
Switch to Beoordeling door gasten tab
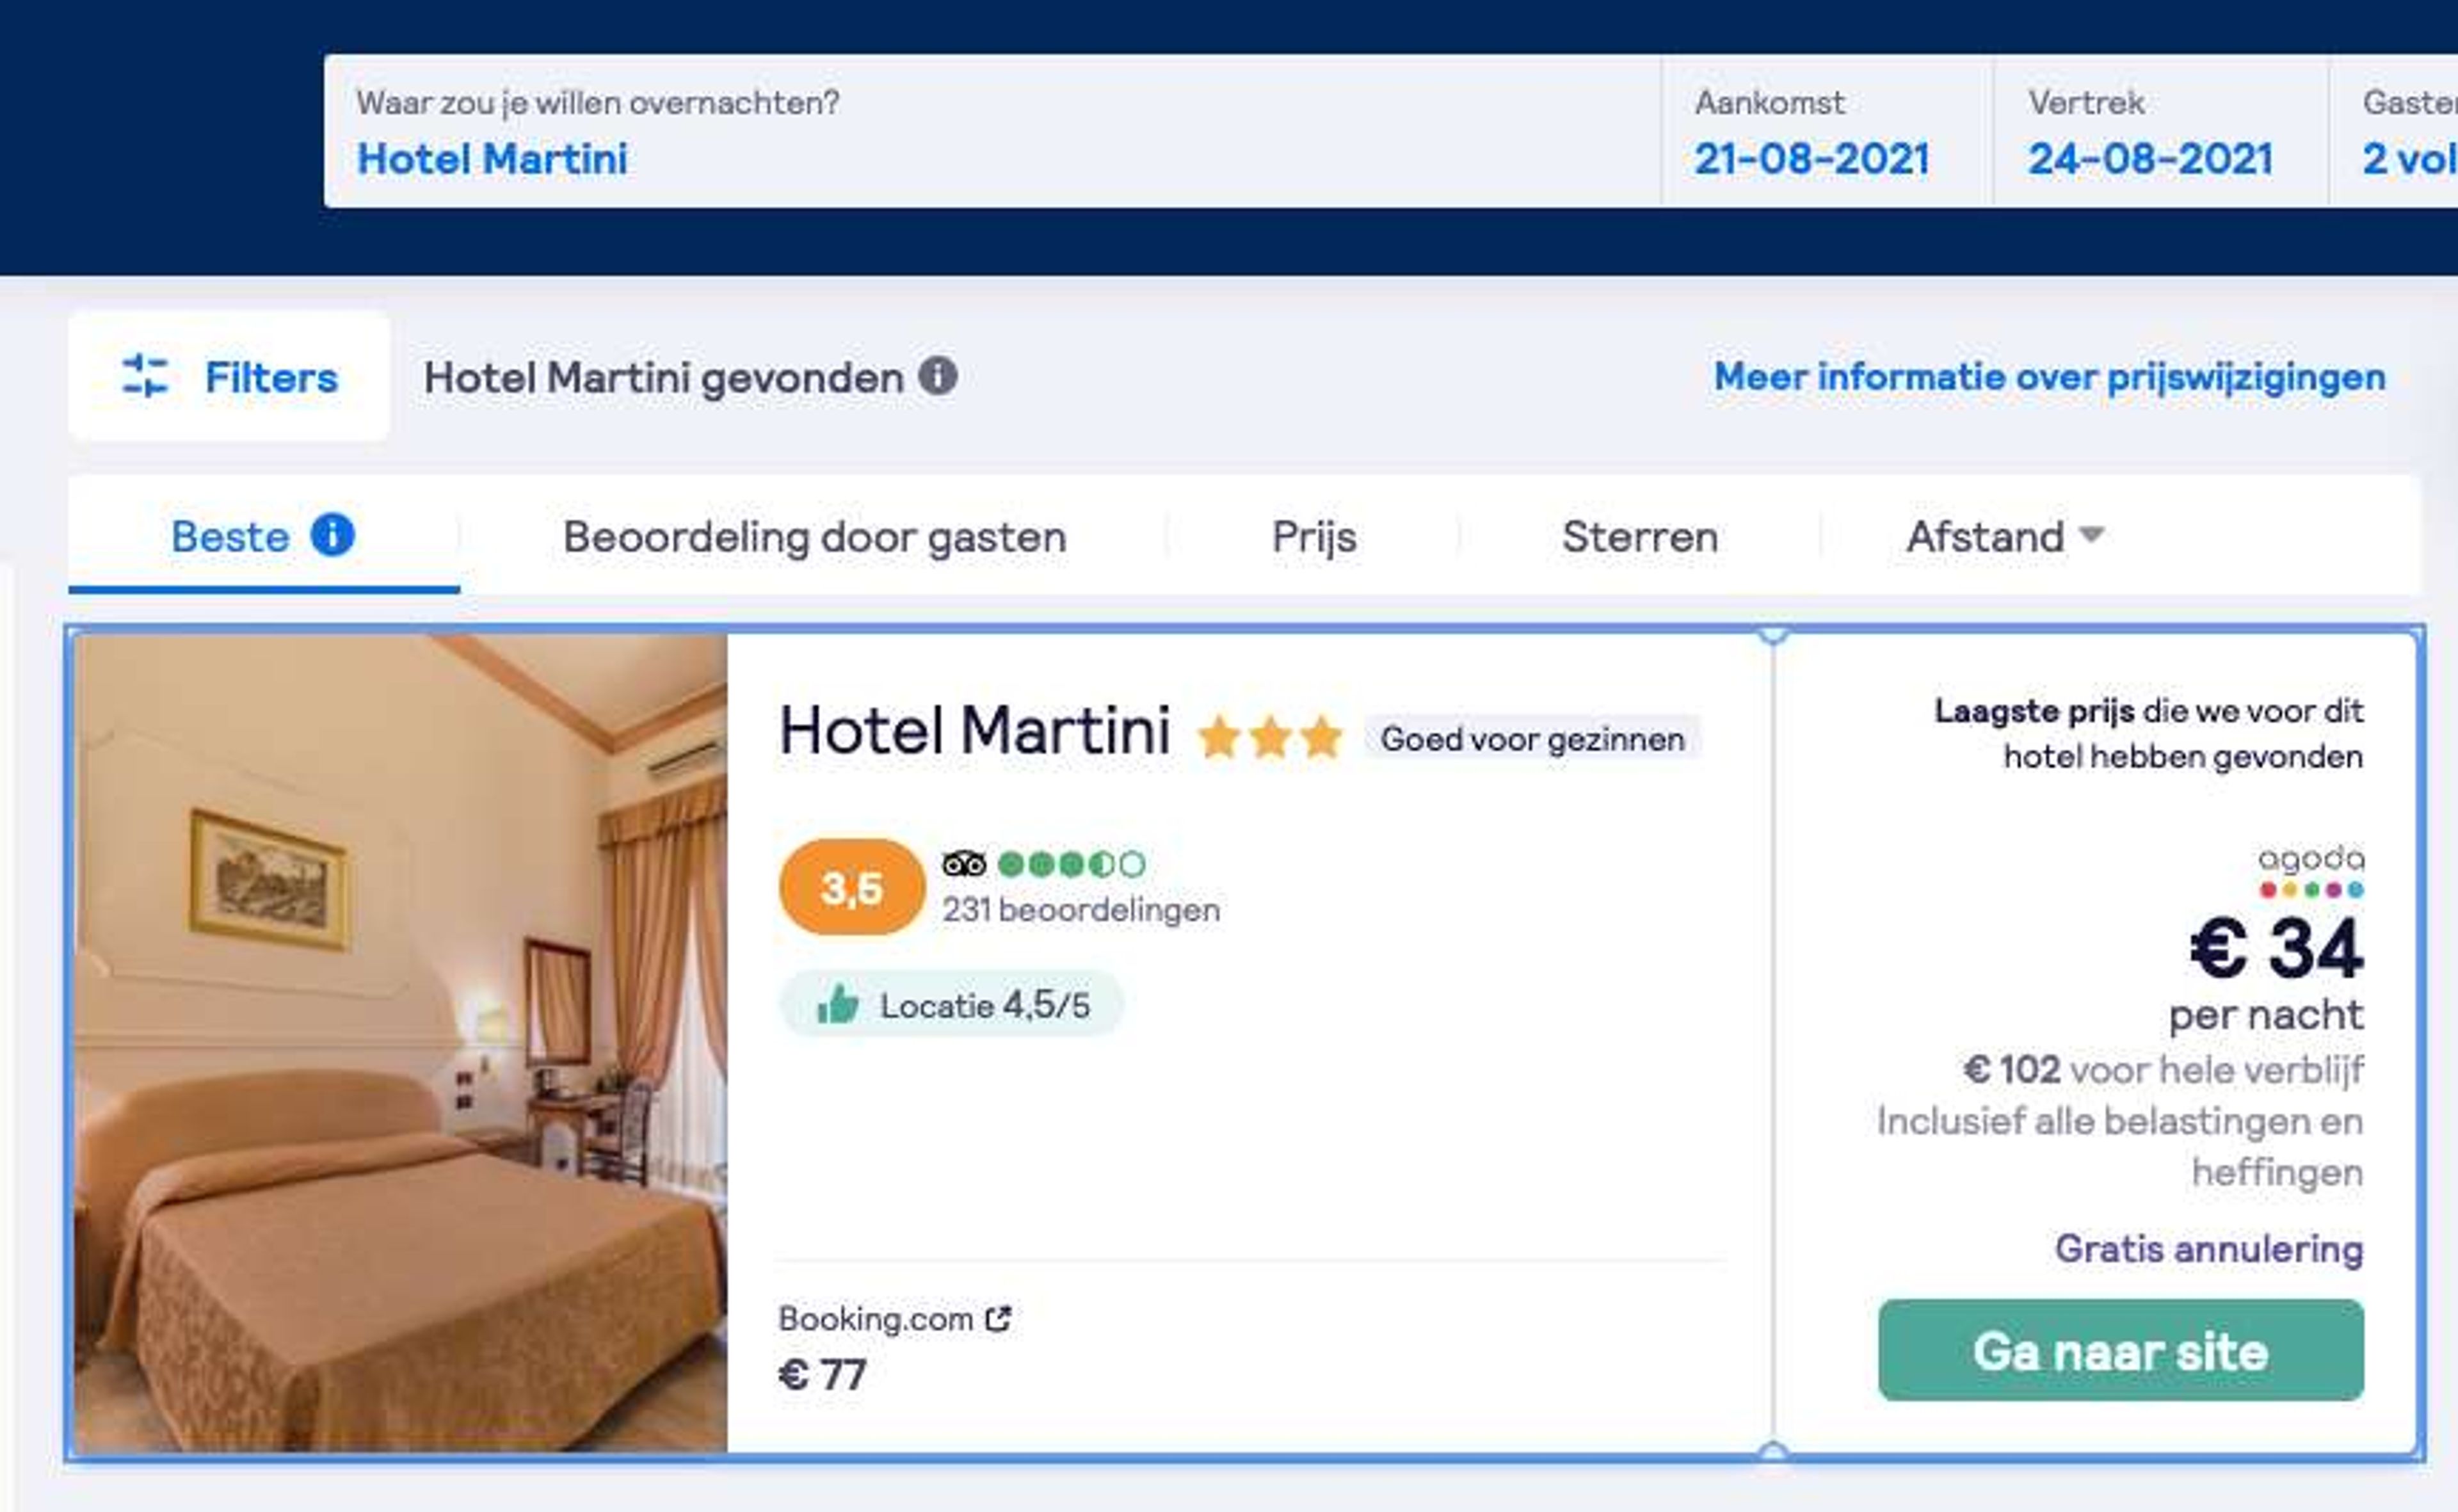coord(814,536)
